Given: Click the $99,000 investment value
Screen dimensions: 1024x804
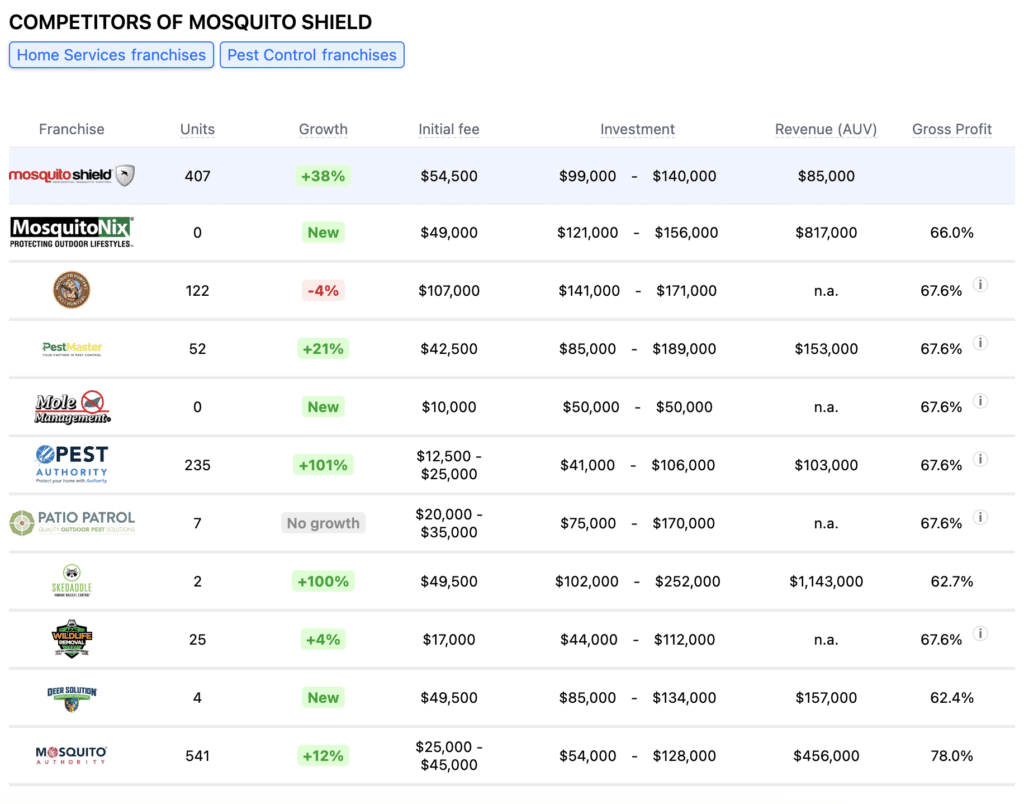Looking at the screenshot, I should click(x=587, y=176).
